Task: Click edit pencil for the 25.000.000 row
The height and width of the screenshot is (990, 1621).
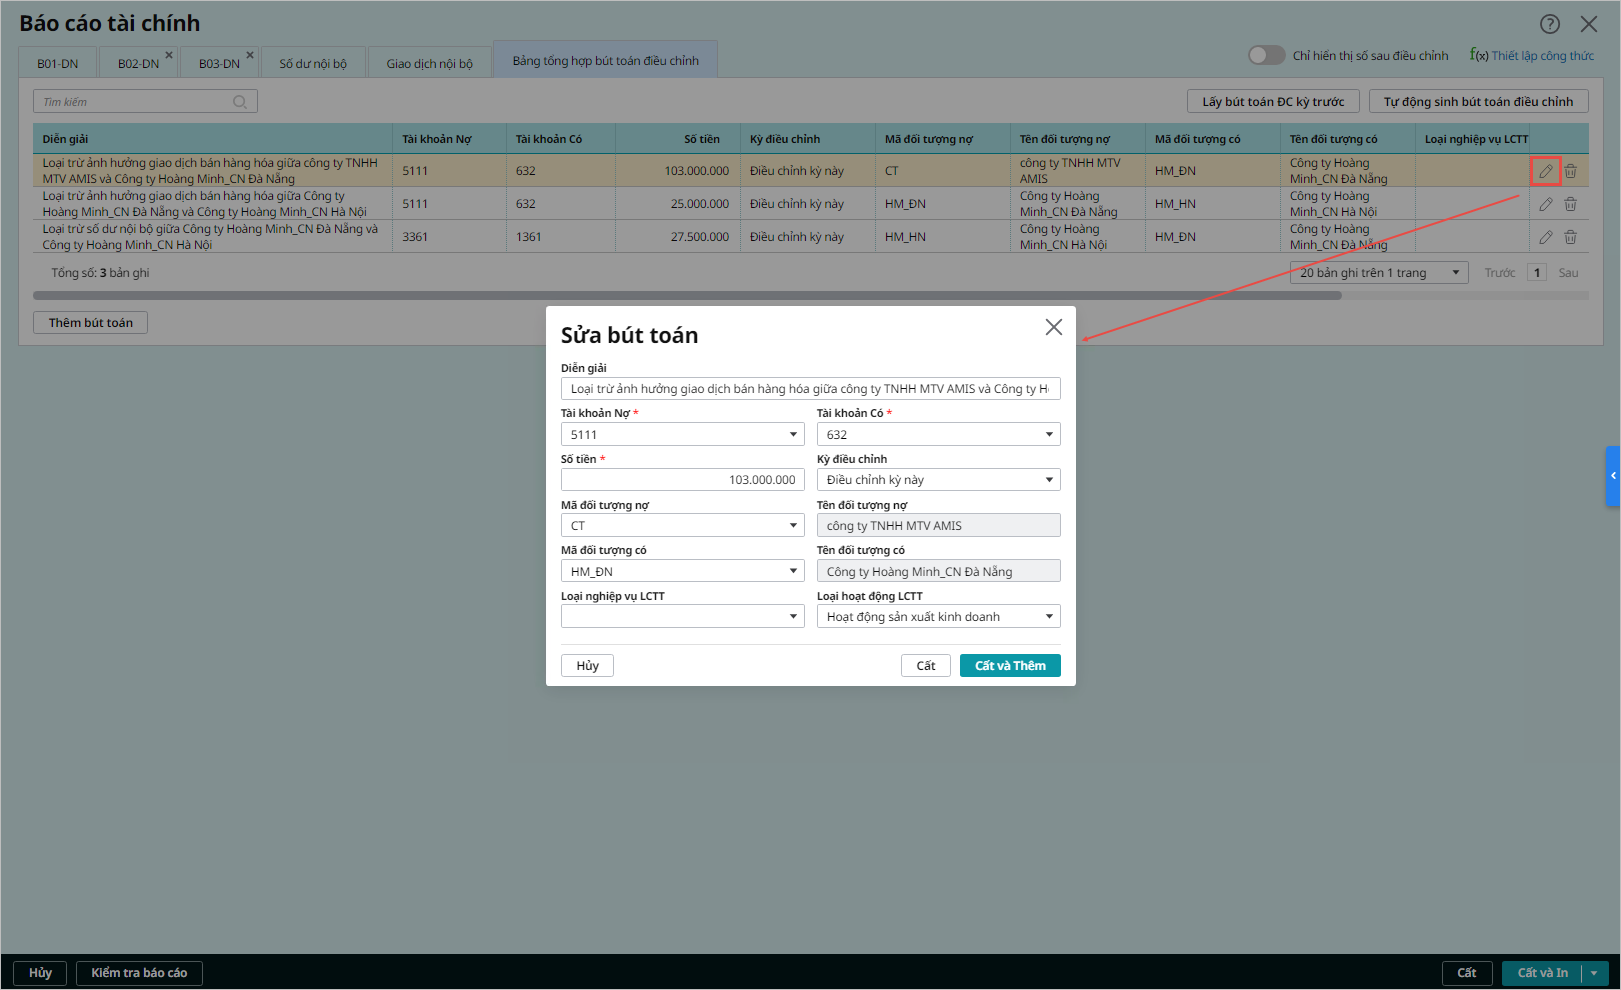Action: point(1545,204)
